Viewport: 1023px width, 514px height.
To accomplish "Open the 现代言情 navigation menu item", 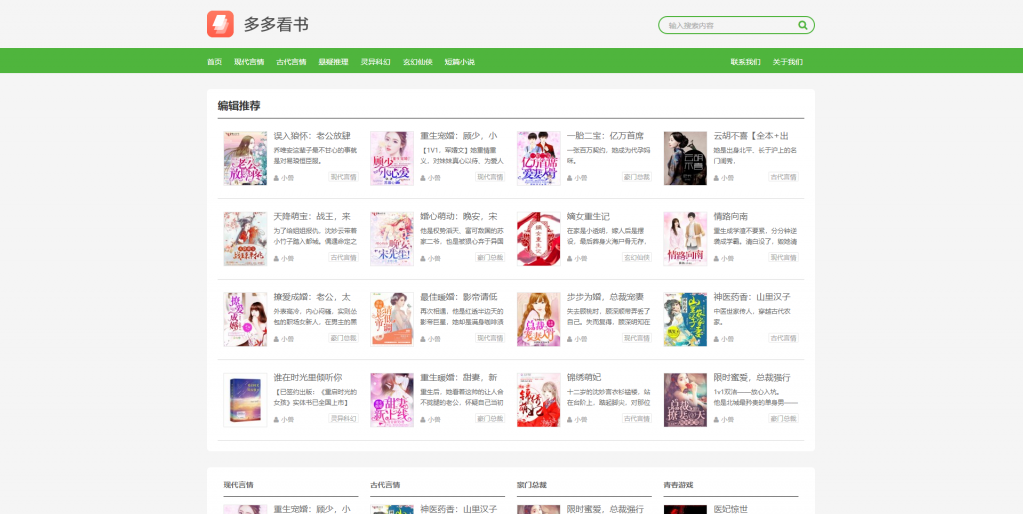I will tap(249, 62).
